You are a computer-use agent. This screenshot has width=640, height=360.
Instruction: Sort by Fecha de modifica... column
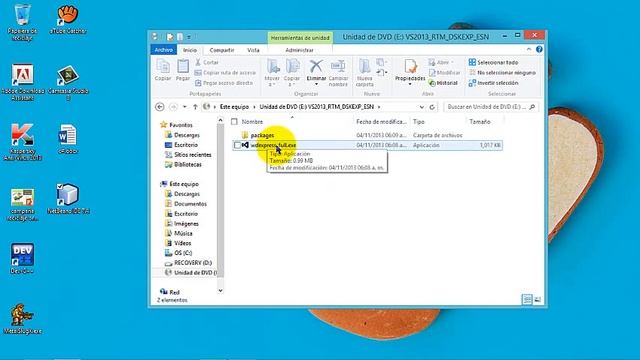point(381,122)
